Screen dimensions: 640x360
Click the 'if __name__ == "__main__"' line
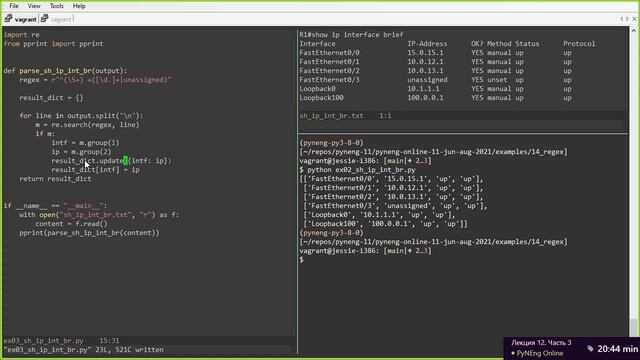55,205
